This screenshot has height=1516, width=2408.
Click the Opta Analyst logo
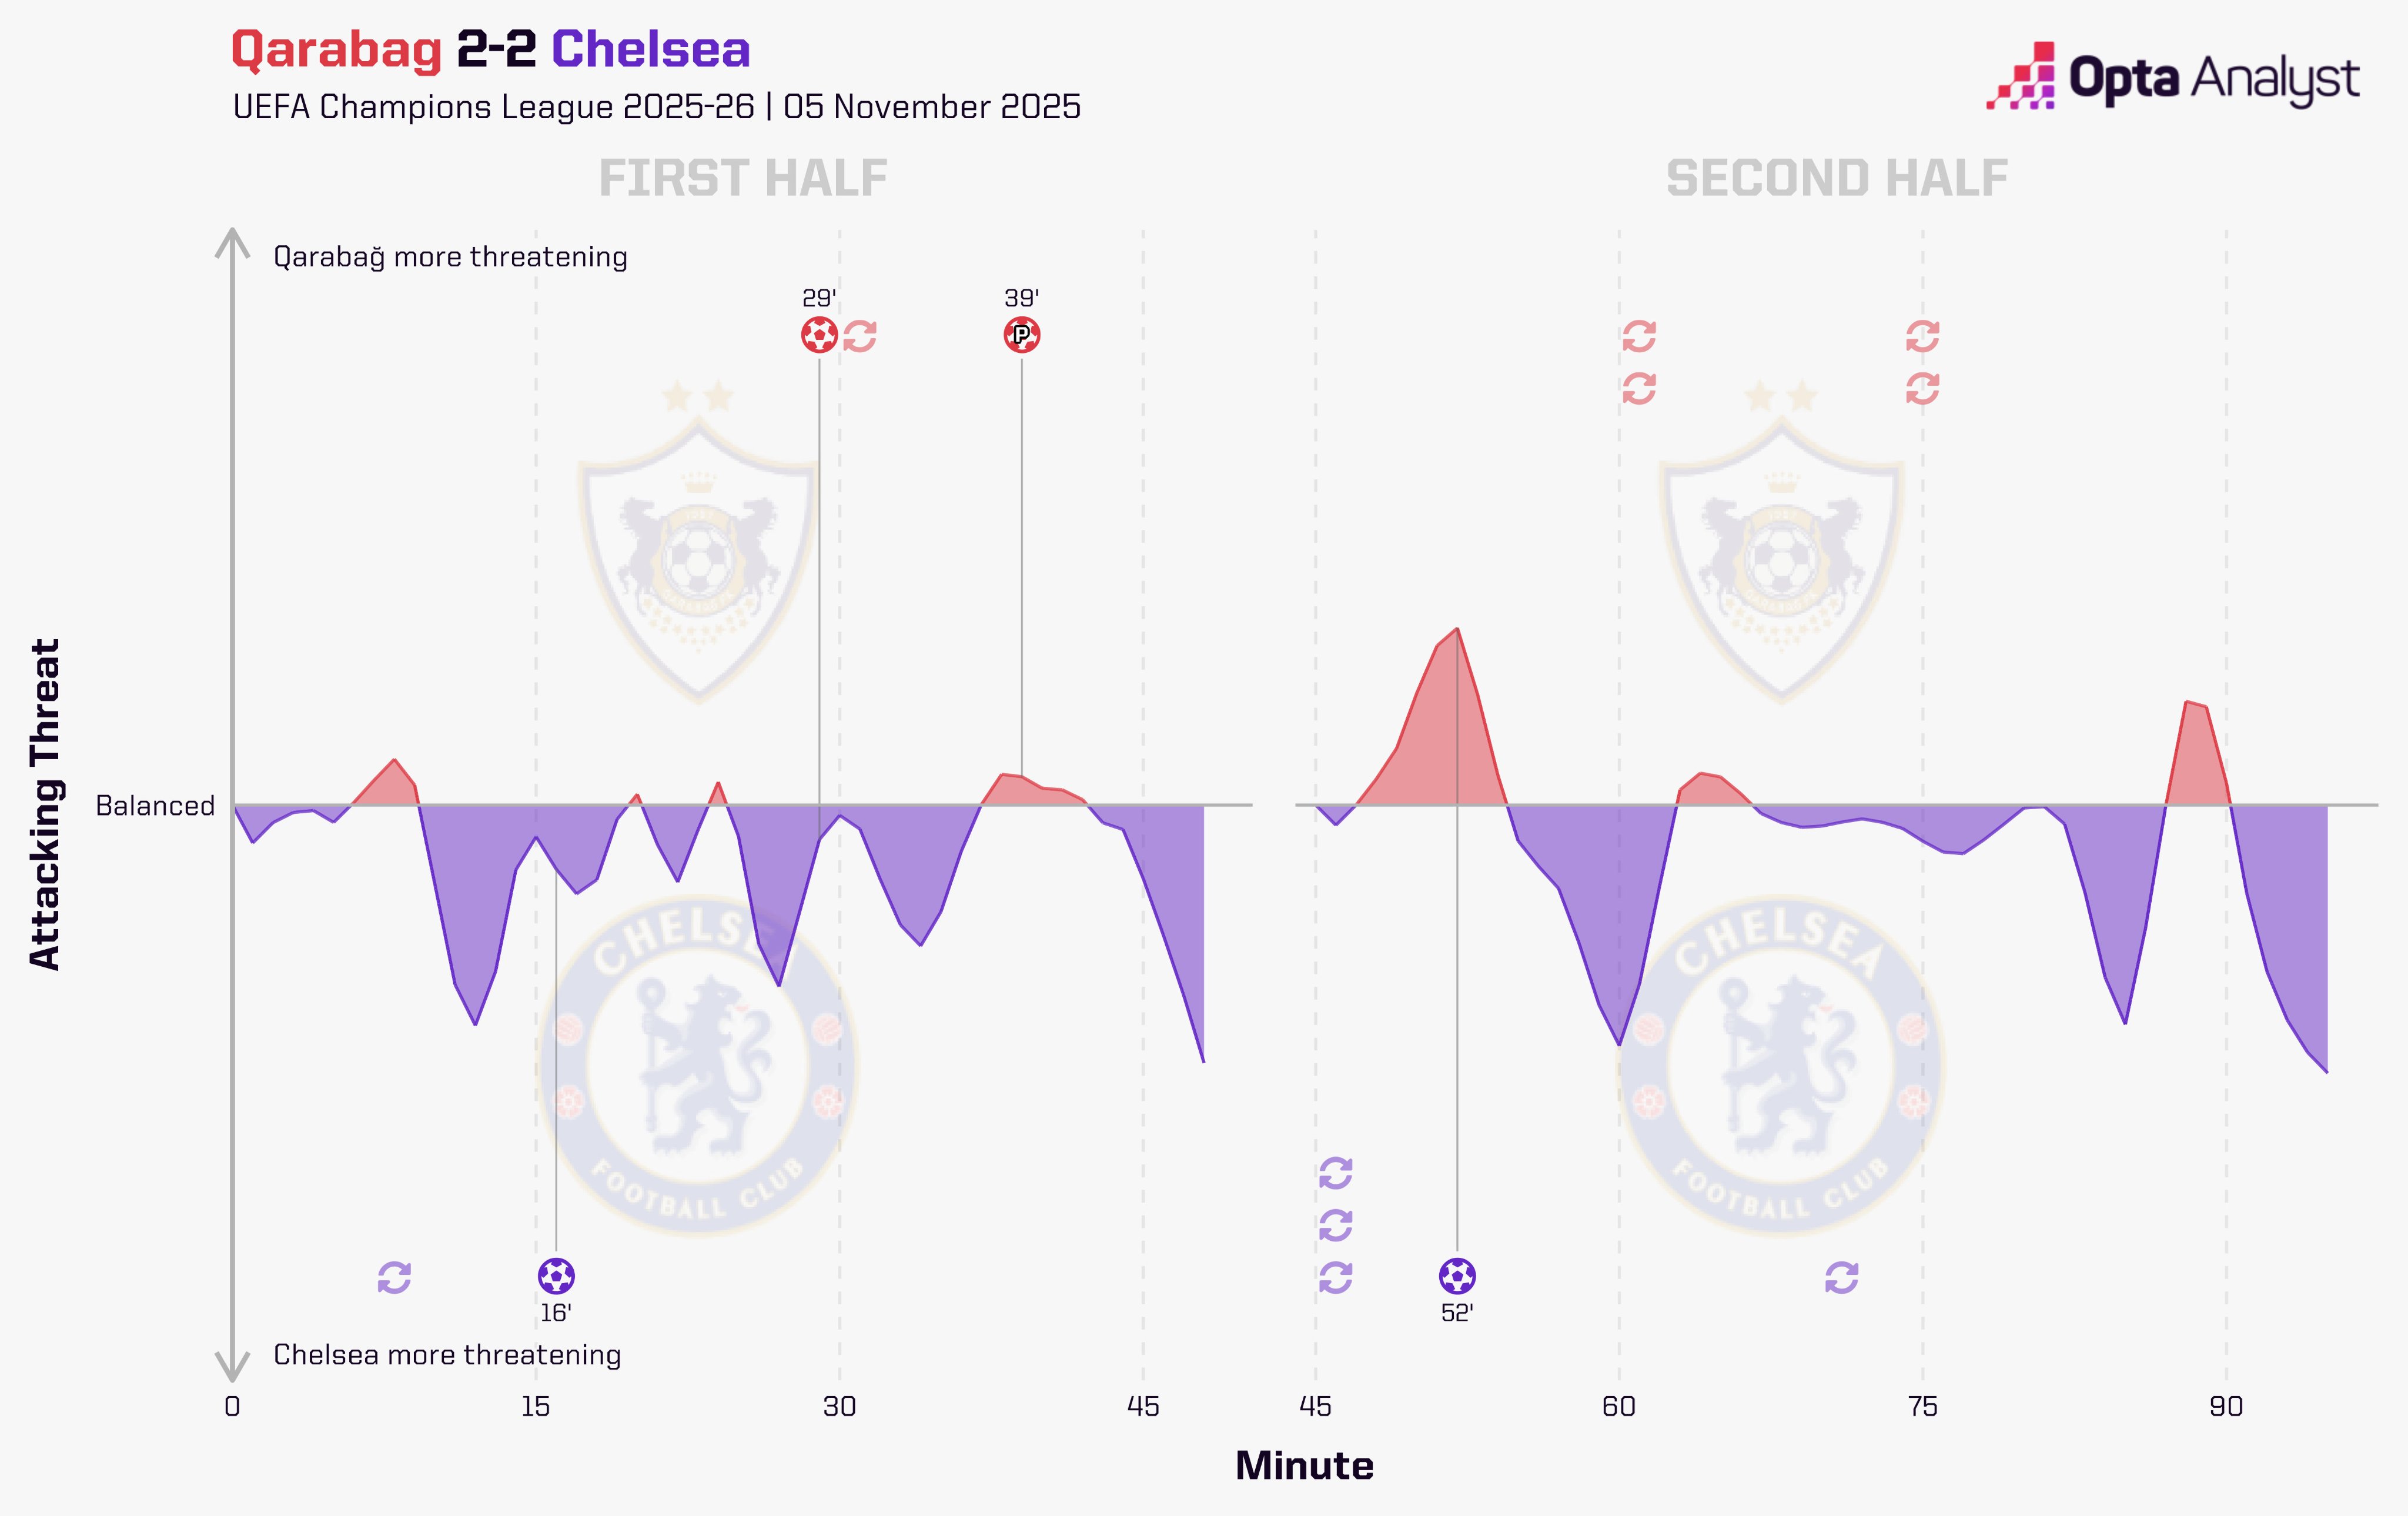(2172, 77)
